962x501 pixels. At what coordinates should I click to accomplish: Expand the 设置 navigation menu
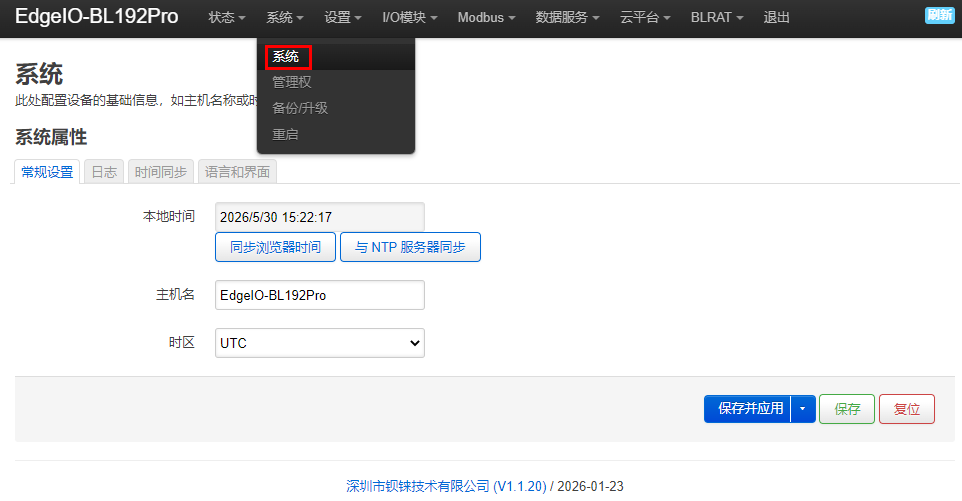342,18
